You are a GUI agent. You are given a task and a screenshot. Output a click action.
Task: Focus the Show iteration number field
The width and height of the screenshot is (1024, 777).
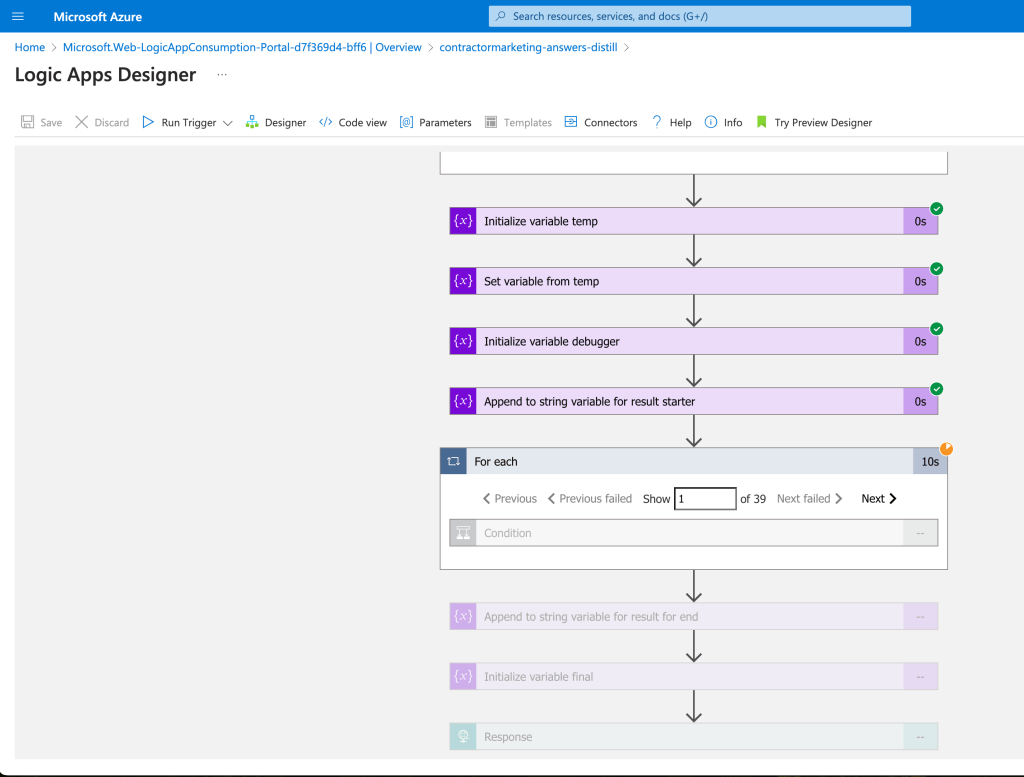(x=705, y=499)
